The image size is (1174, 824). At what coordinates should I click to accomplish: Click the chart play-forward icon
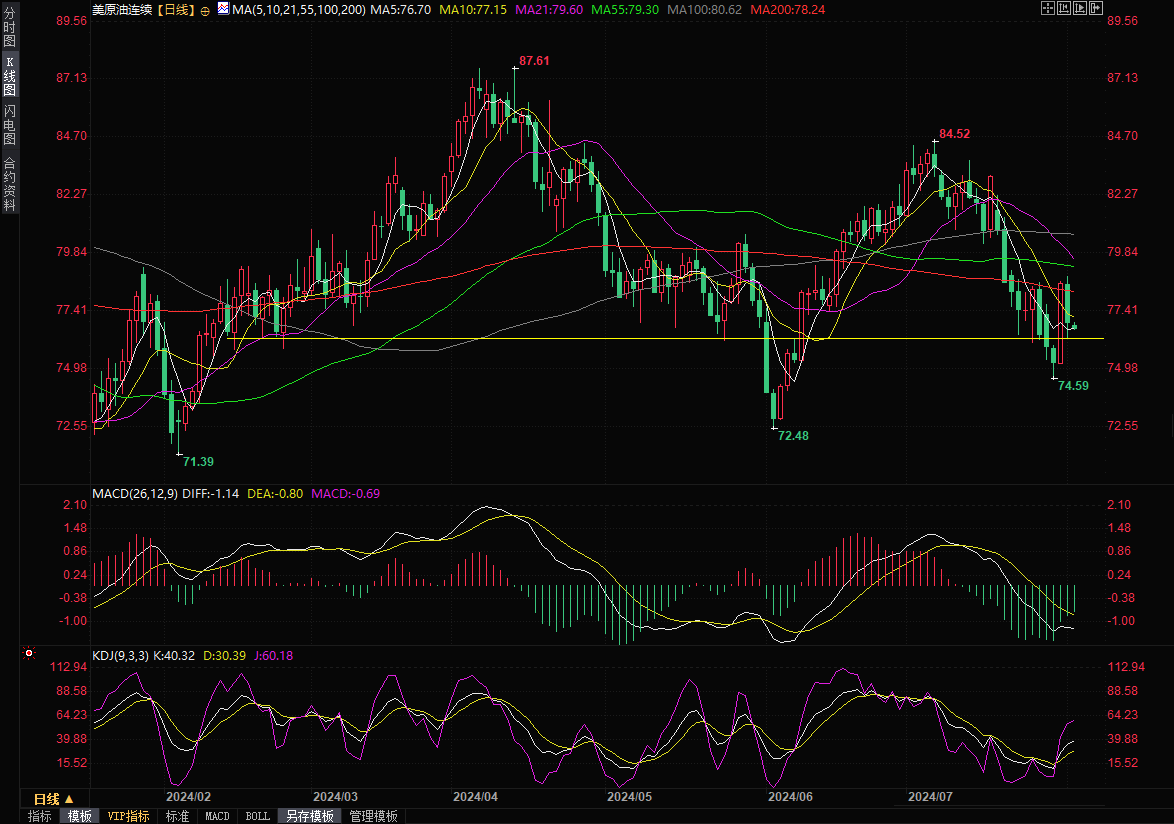[x=1080, y=8]
